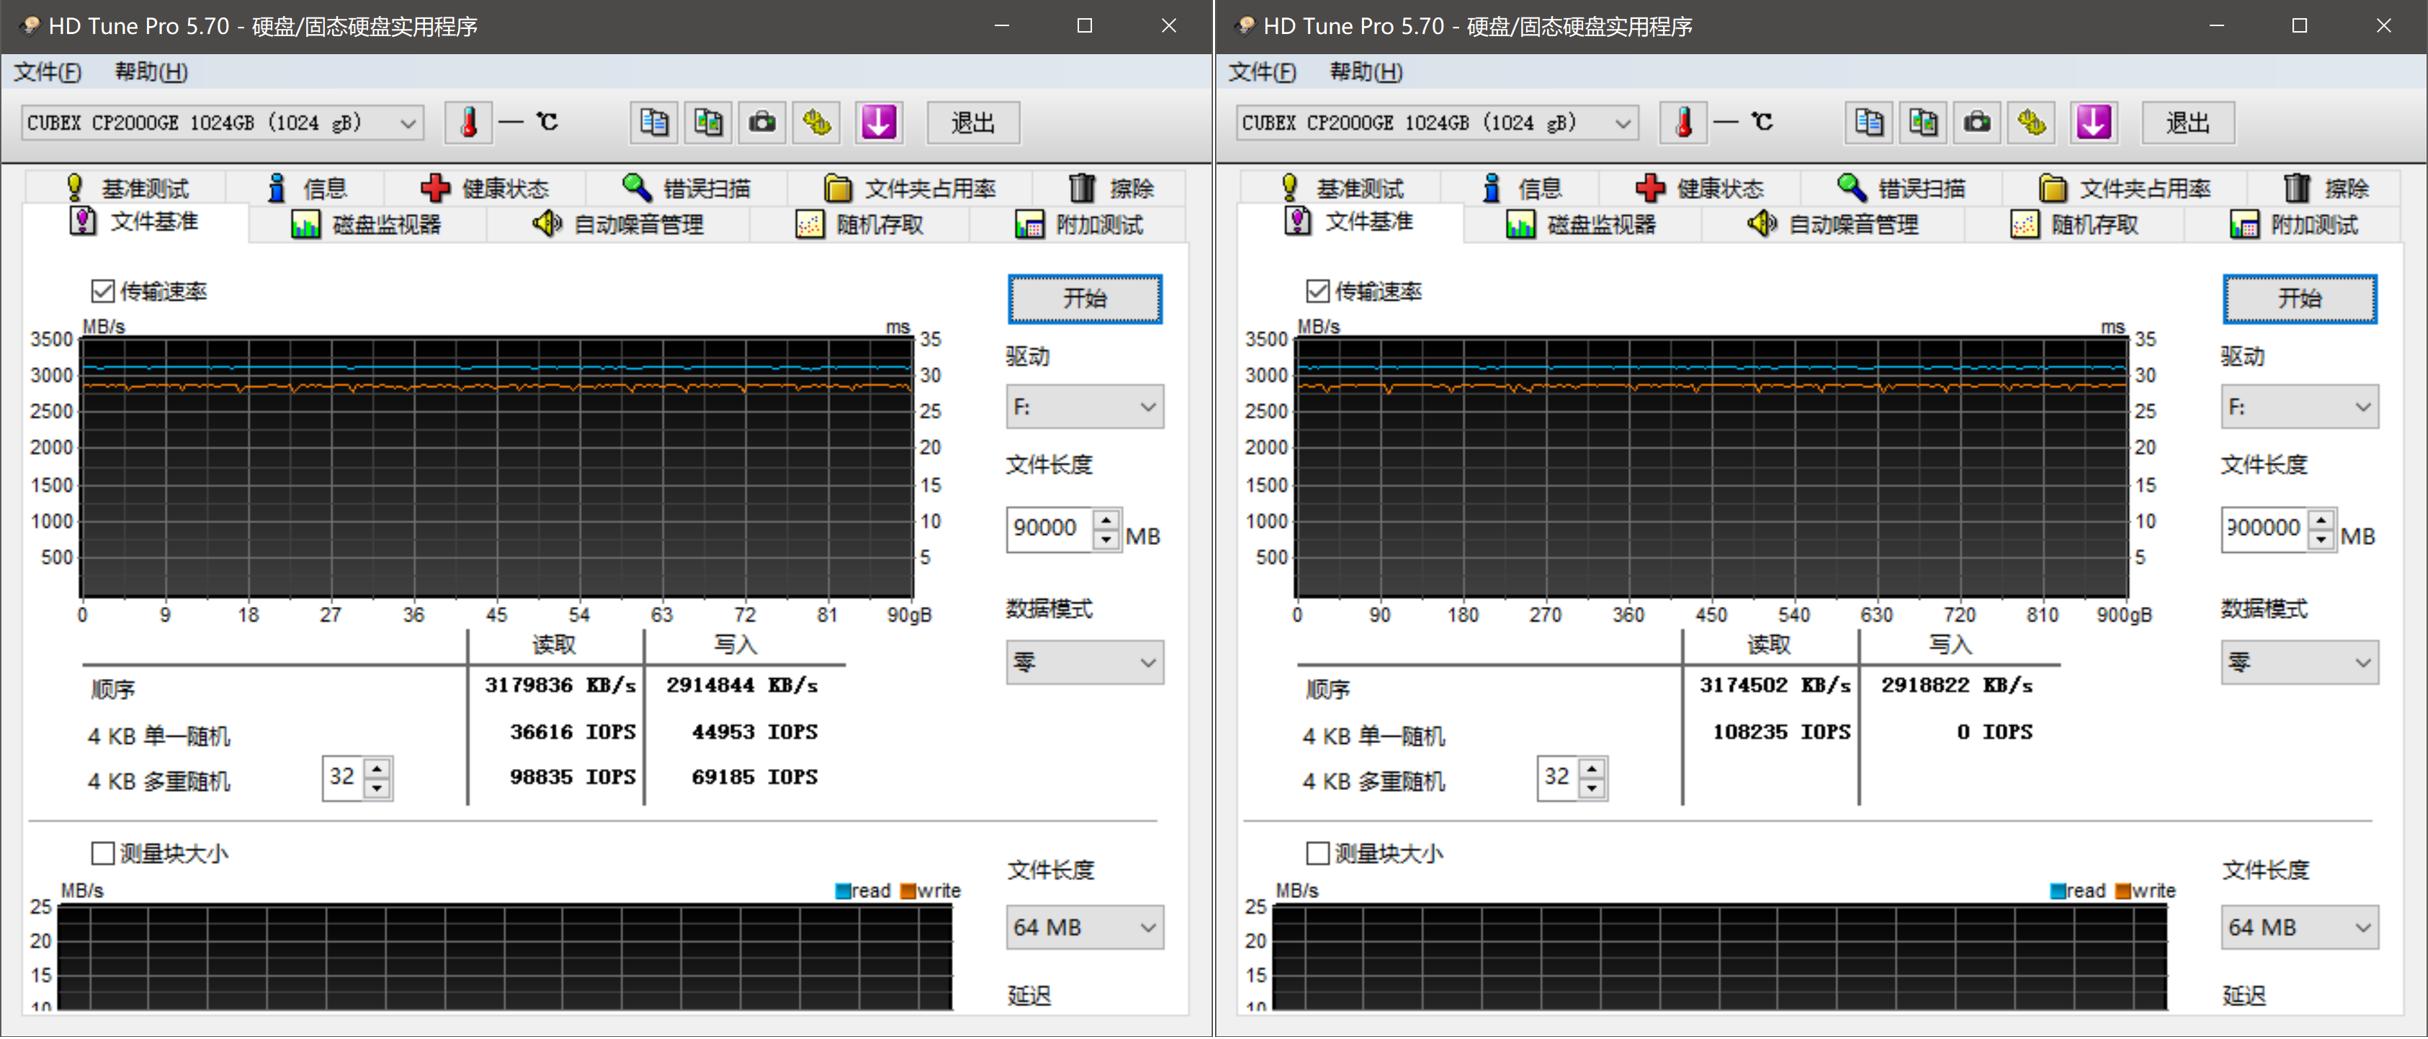This screenshot has width=2428, height=1039.
Task: Increase the 32 value using the up stepper arrow
Action: (x=376, y=769)
